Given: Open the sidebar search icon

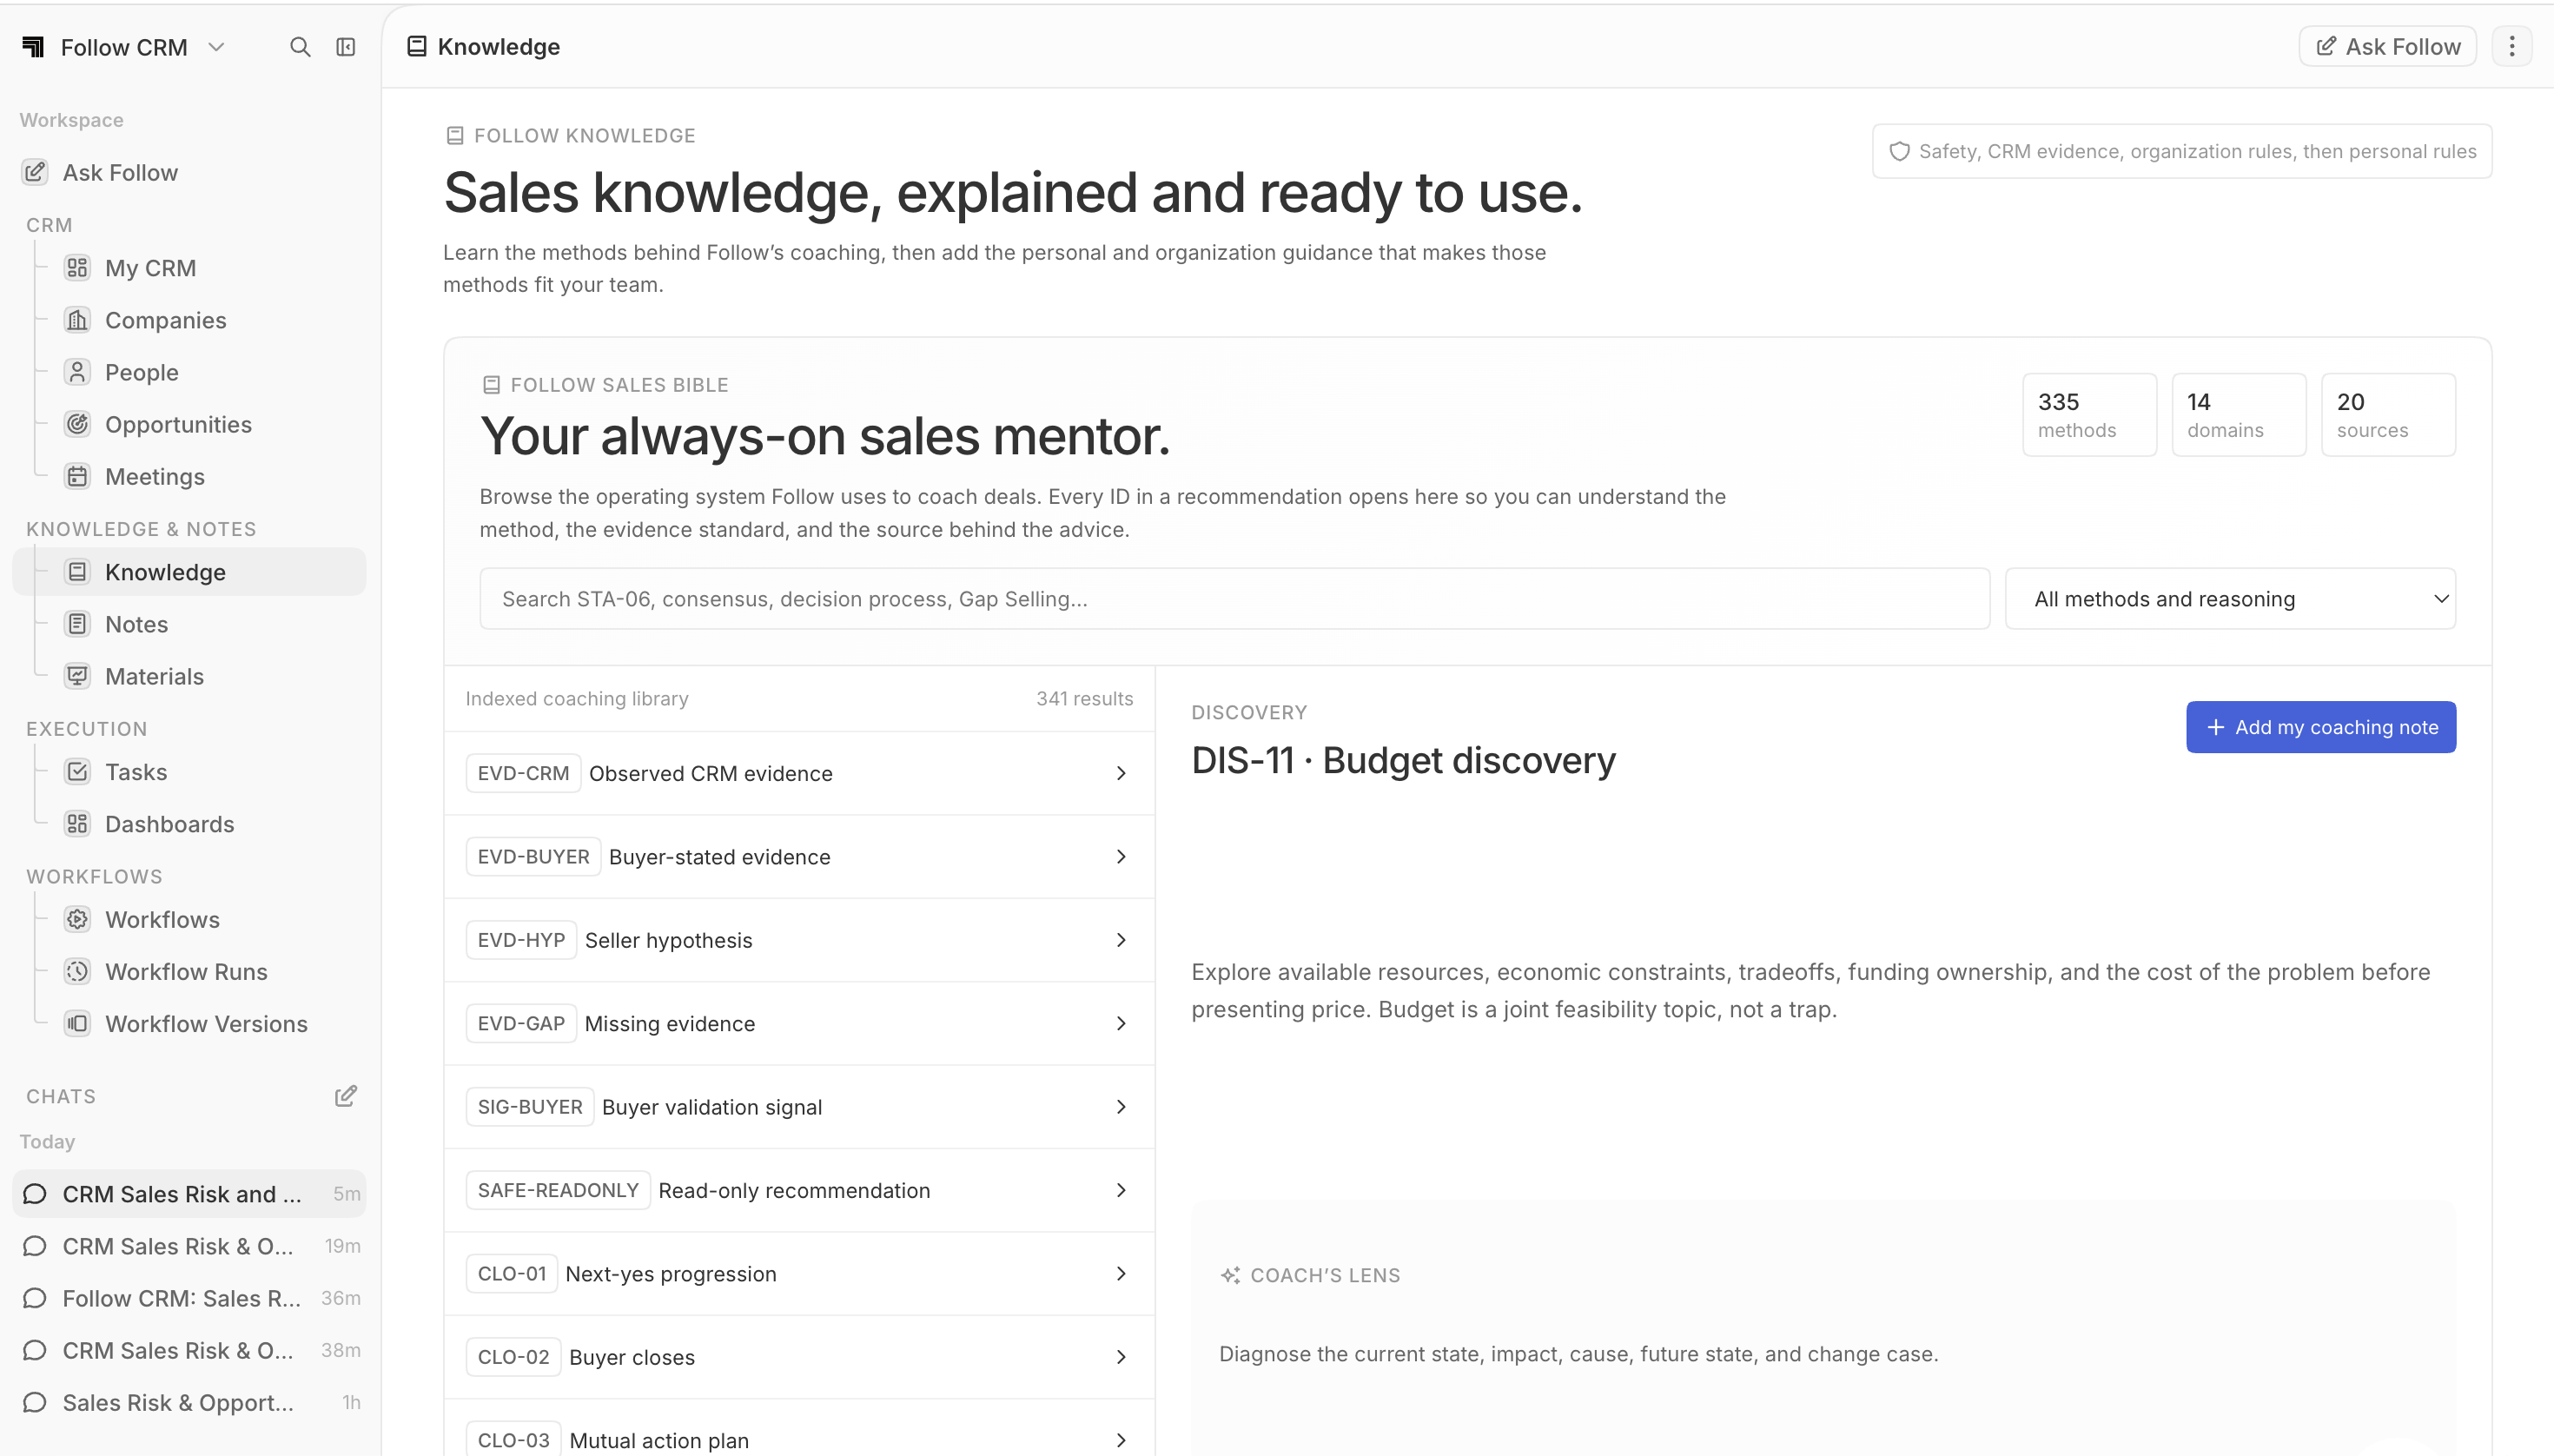Looking at the screenshot, I should 300,47.
